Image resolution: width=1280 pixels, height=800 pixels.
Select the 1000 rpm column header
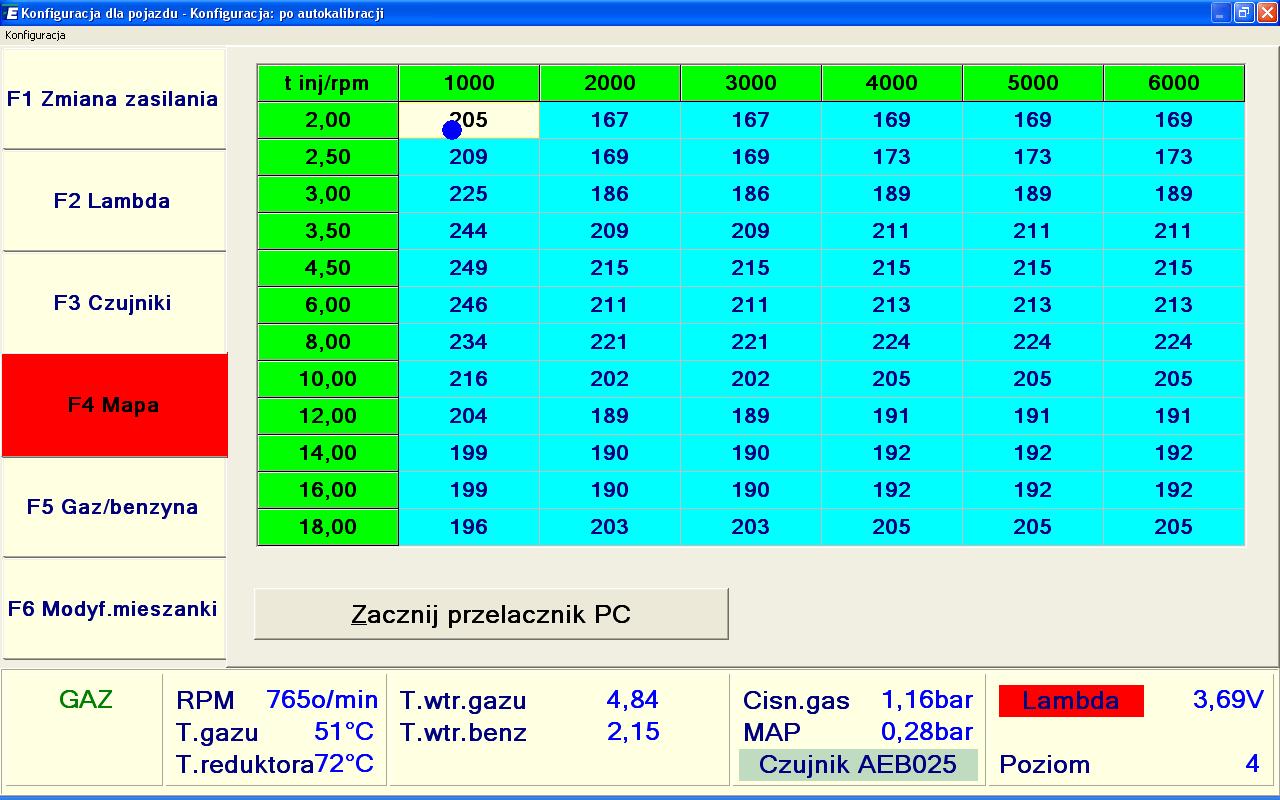[469, 83]
